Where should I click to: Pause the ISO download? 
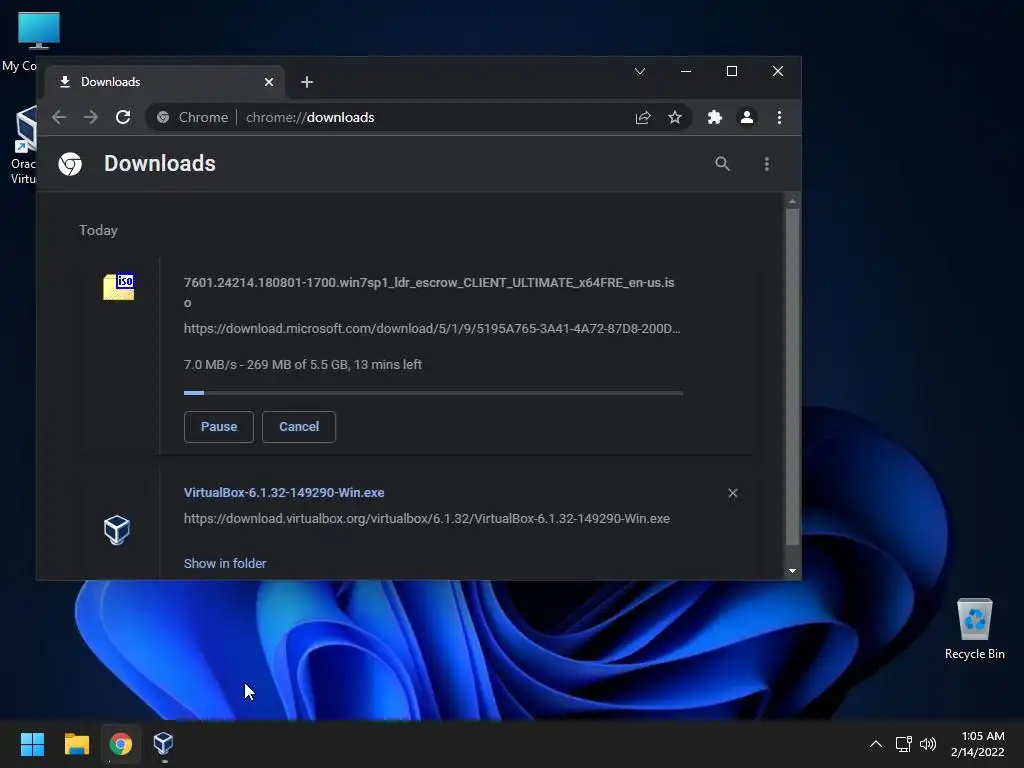click(219, 427)
